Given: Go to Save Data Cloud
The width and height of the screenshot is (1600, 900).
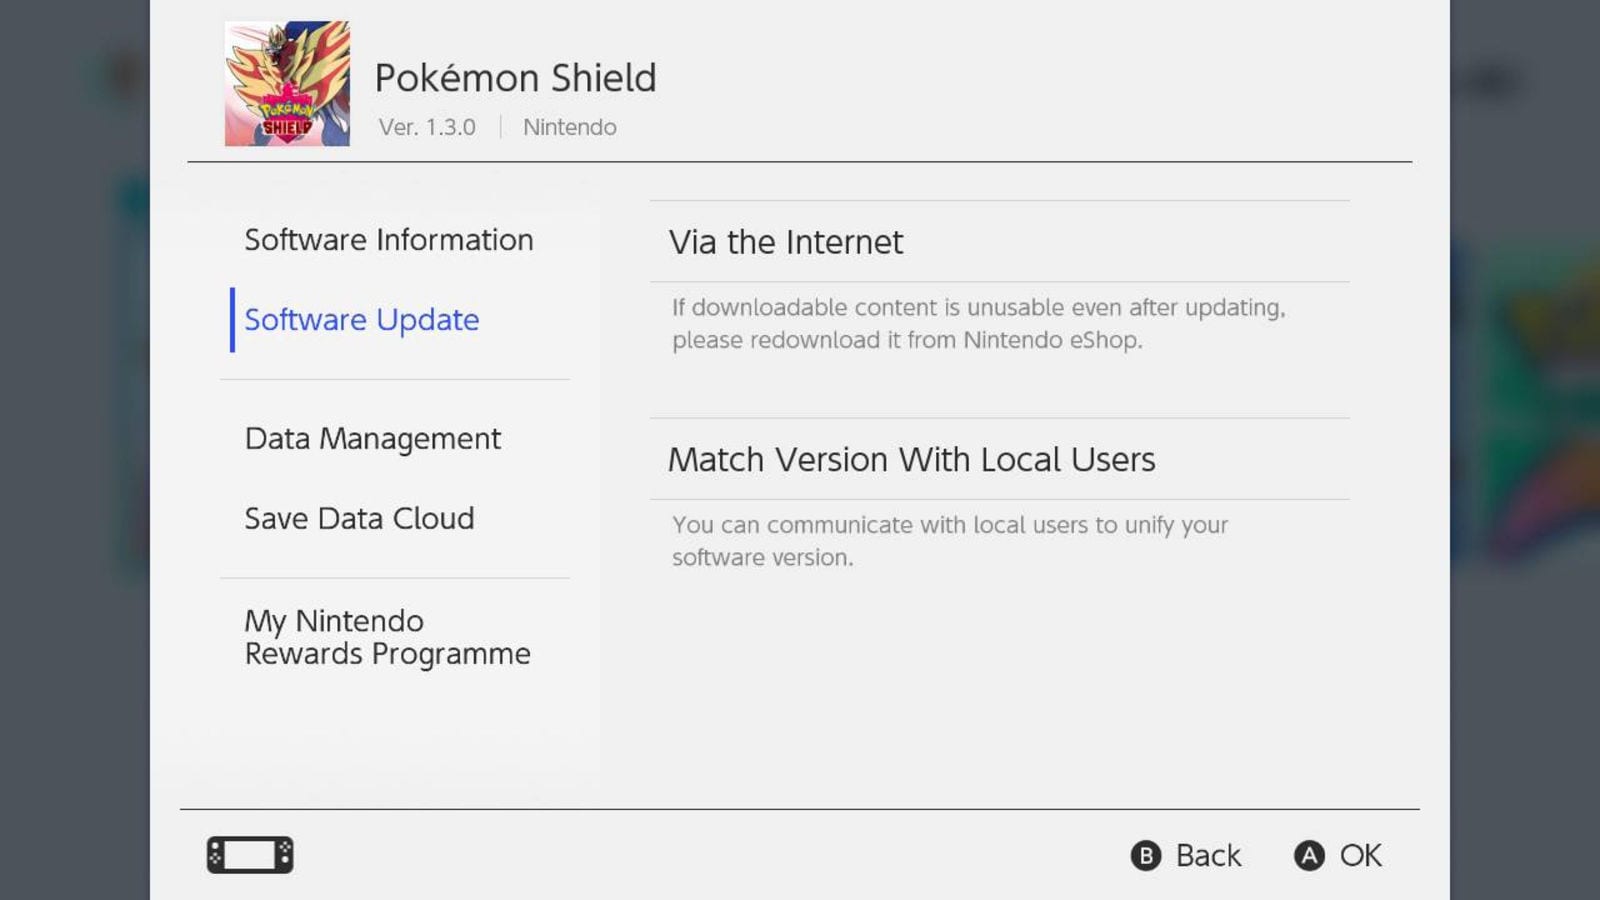Looking at the screenshot, I should coord(360,518).
